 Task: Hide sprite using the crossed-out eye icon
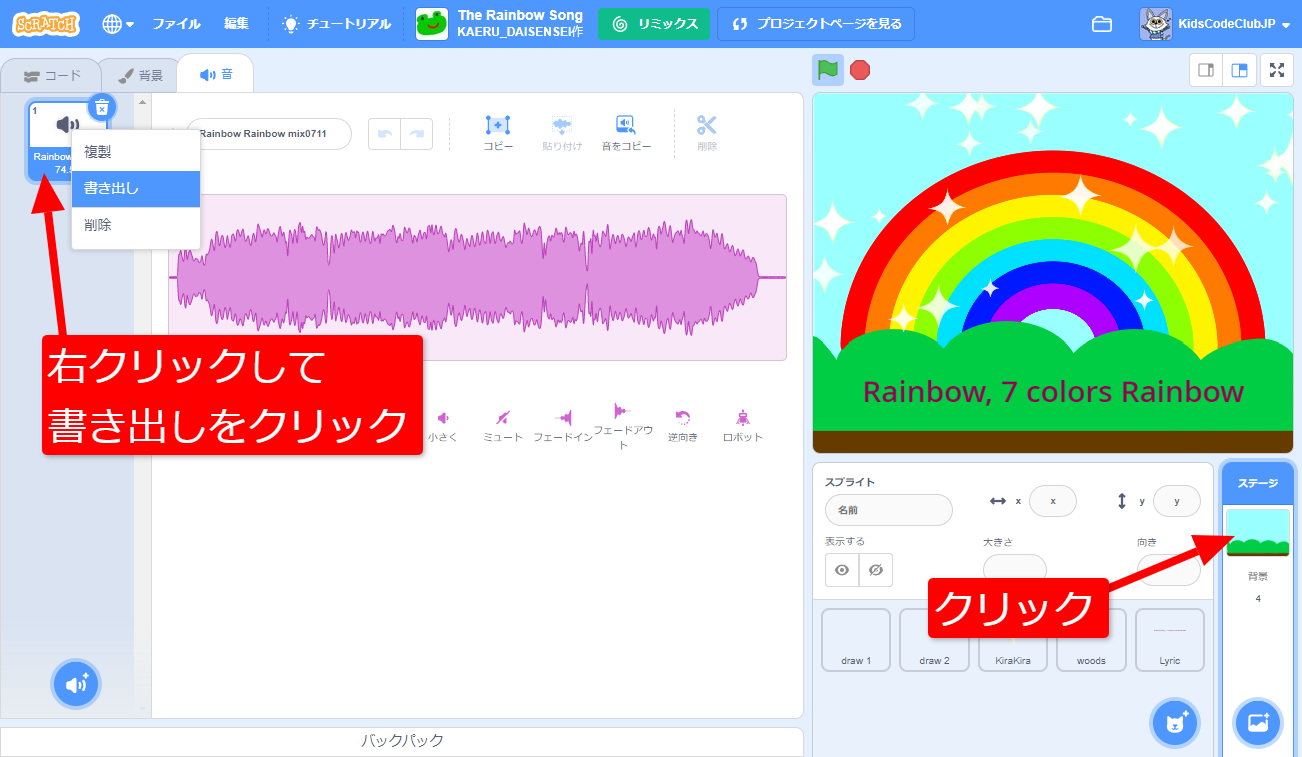tap(876, 570)
